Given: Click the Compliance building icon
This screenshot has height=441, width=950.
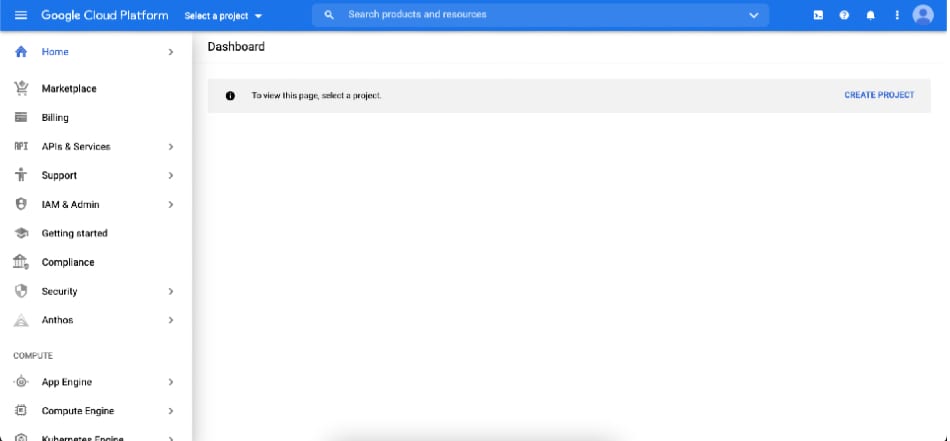Looking at the screenshot, I should click(x=21, y=262).
